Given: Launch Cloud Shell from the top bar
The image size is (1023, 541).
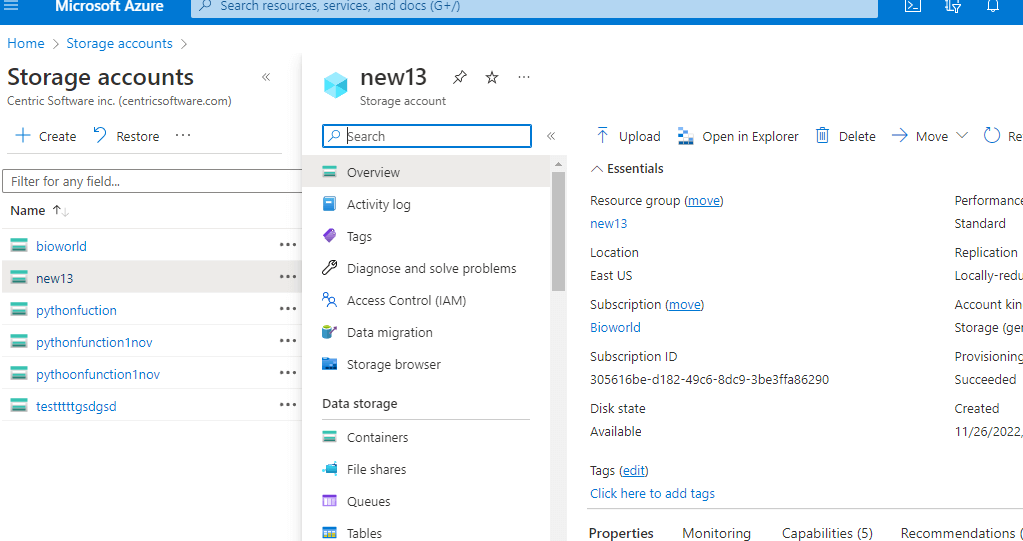Looking at the screenshot, I should (x=913, y=6).
